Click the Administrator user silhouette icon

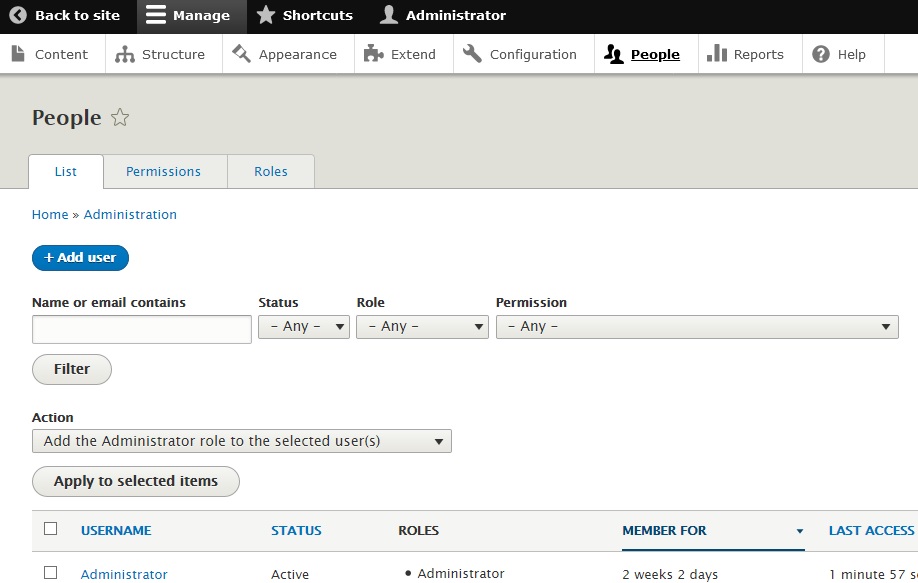tap(389, 16)
